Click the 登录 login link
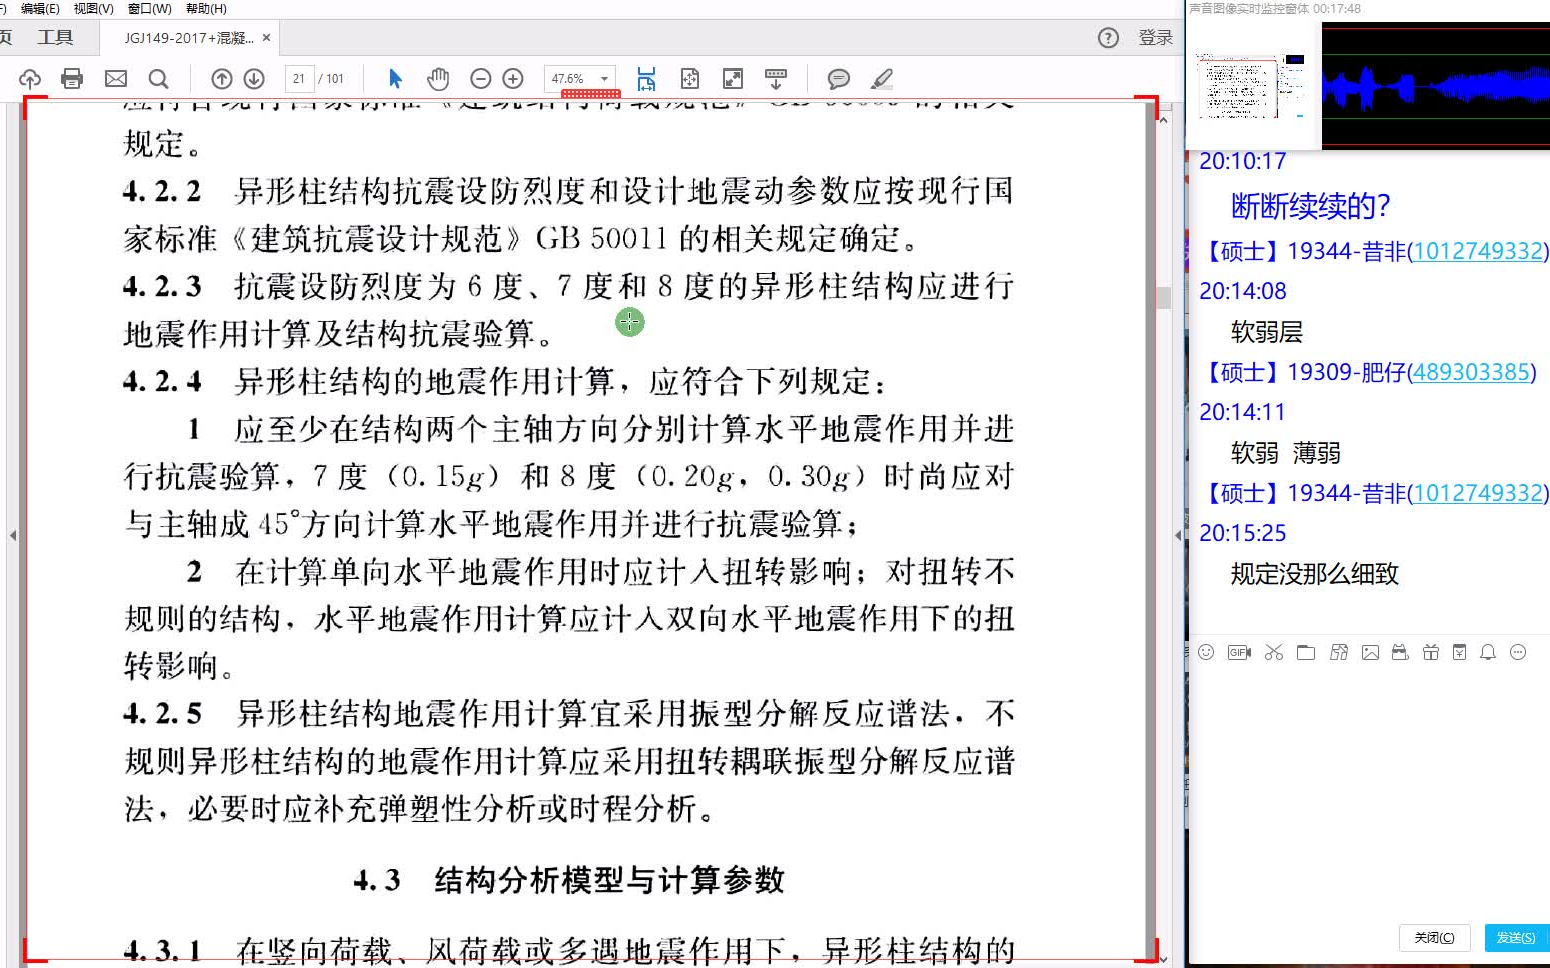 (x=1155, y=38)
